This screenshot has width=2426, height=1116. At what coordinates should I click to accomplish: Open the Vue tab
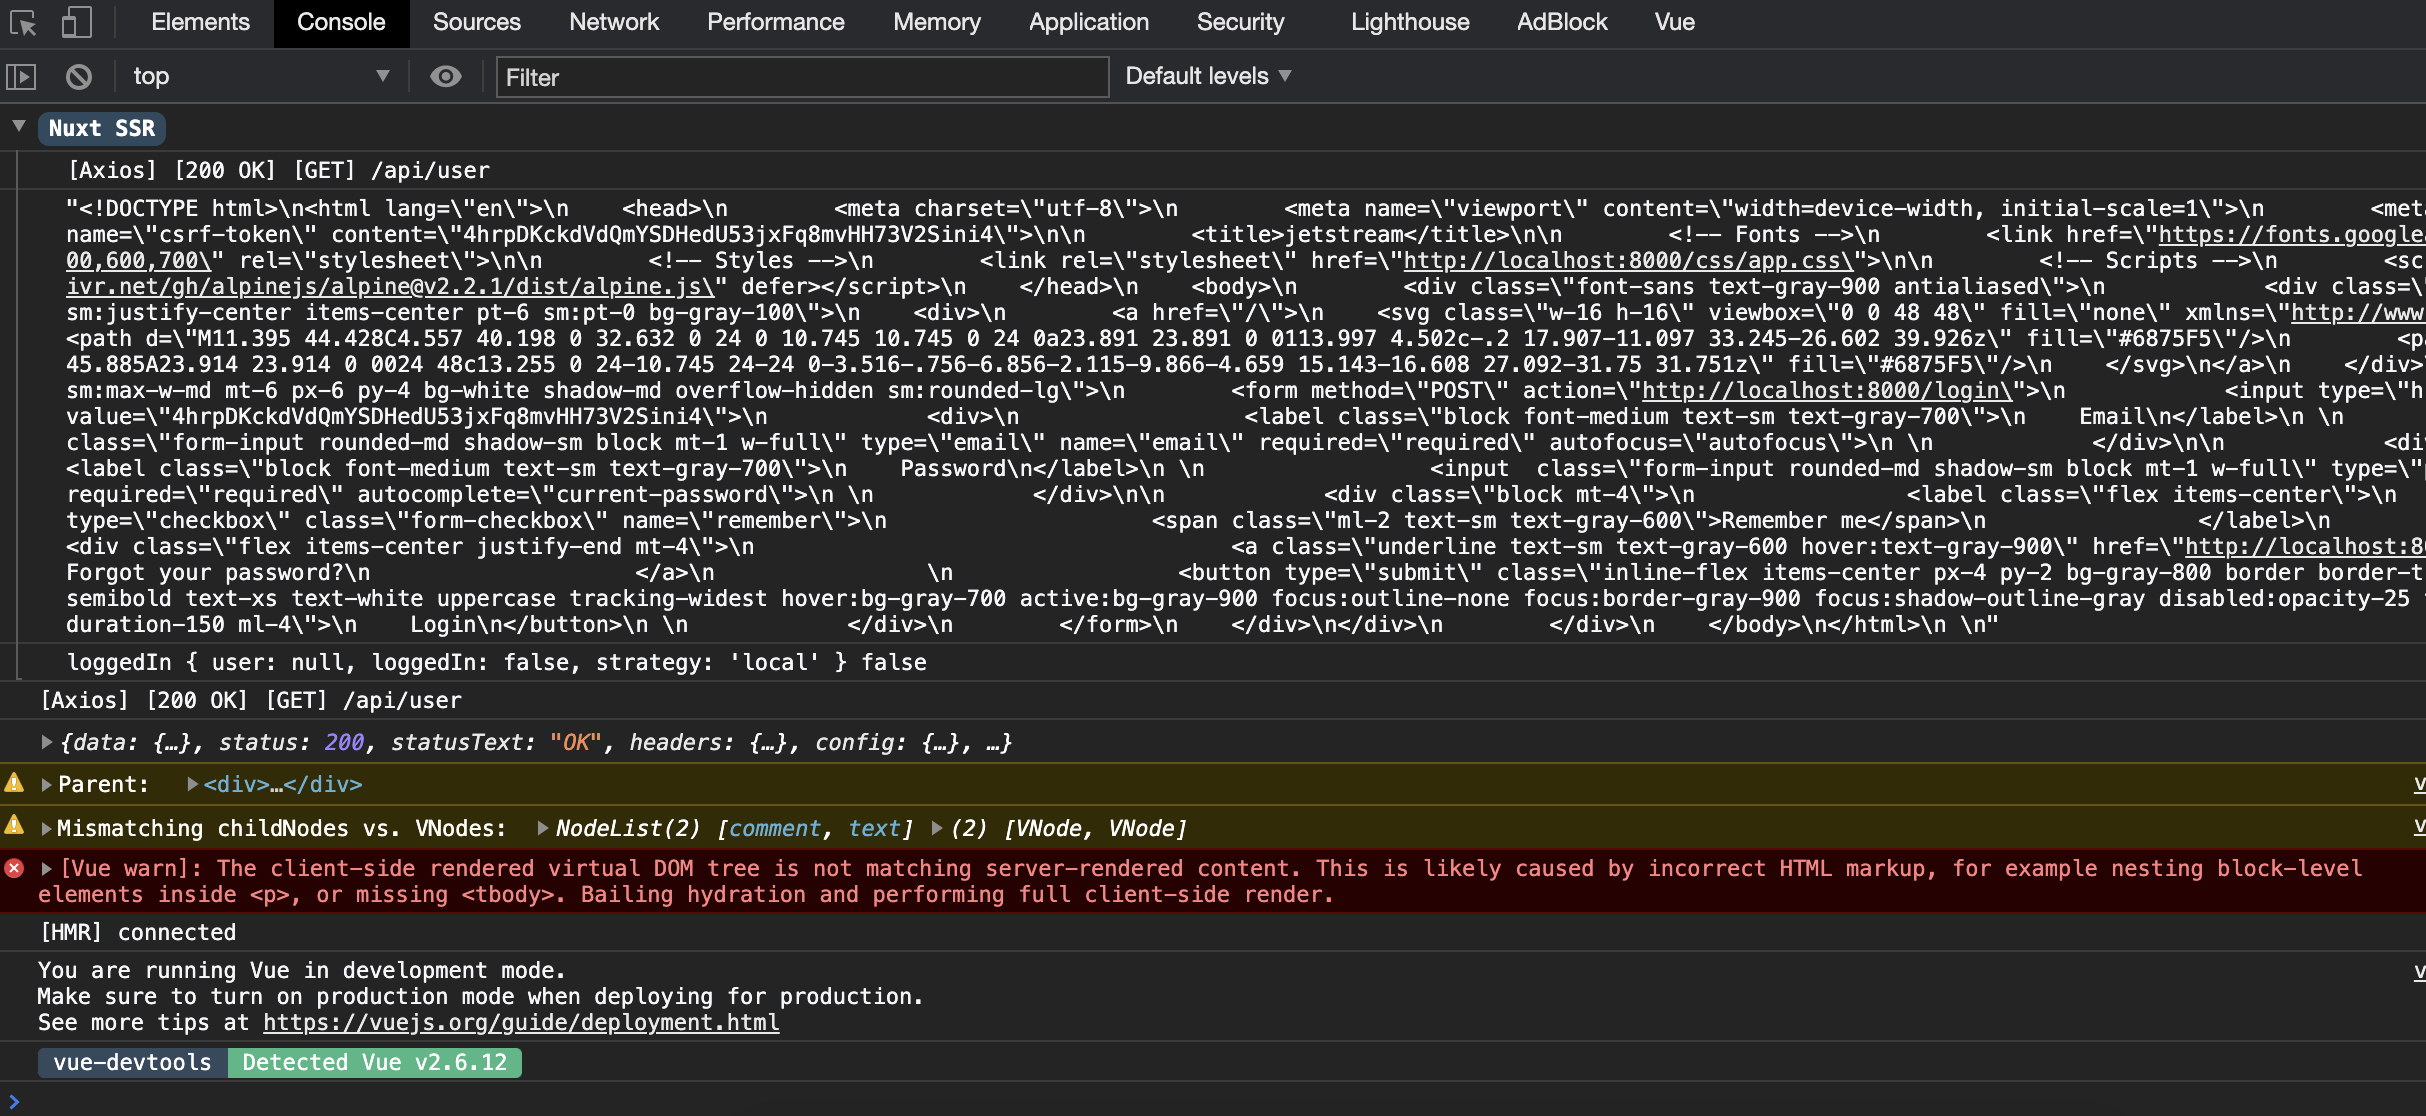1673,22
